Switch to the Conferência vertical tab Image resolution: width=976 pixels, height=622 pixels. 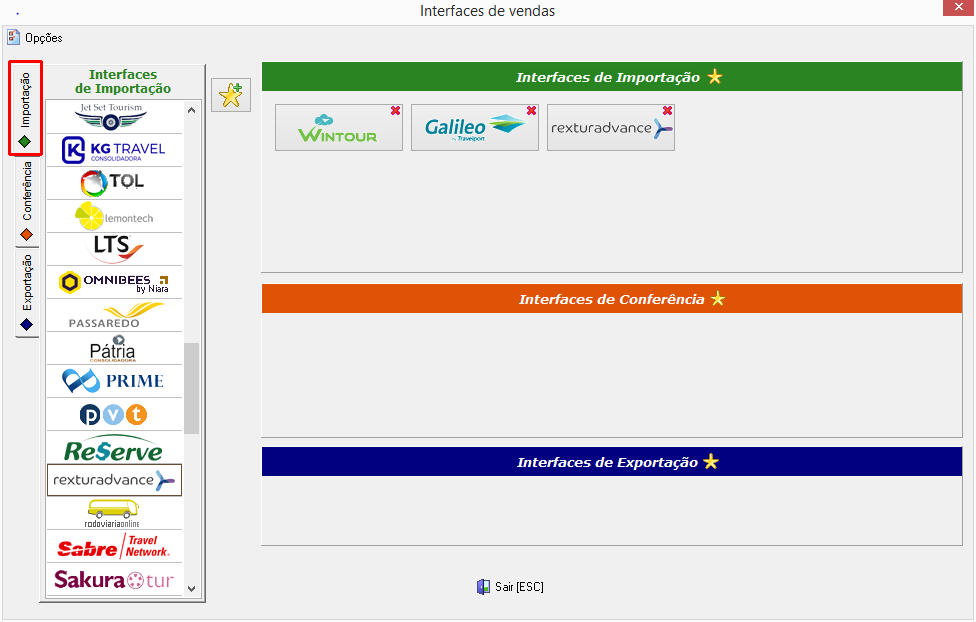27,200
